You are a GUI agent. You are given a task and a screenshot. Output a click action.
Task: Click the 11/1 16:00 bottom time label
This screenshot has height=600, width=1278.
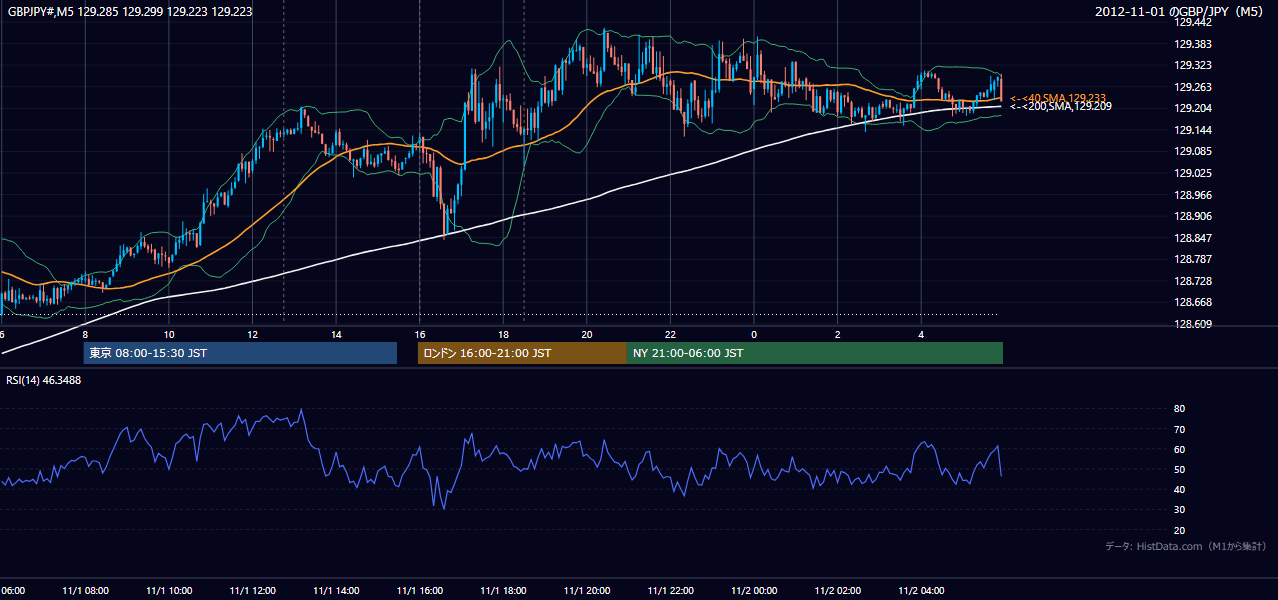tap(419, 591)
